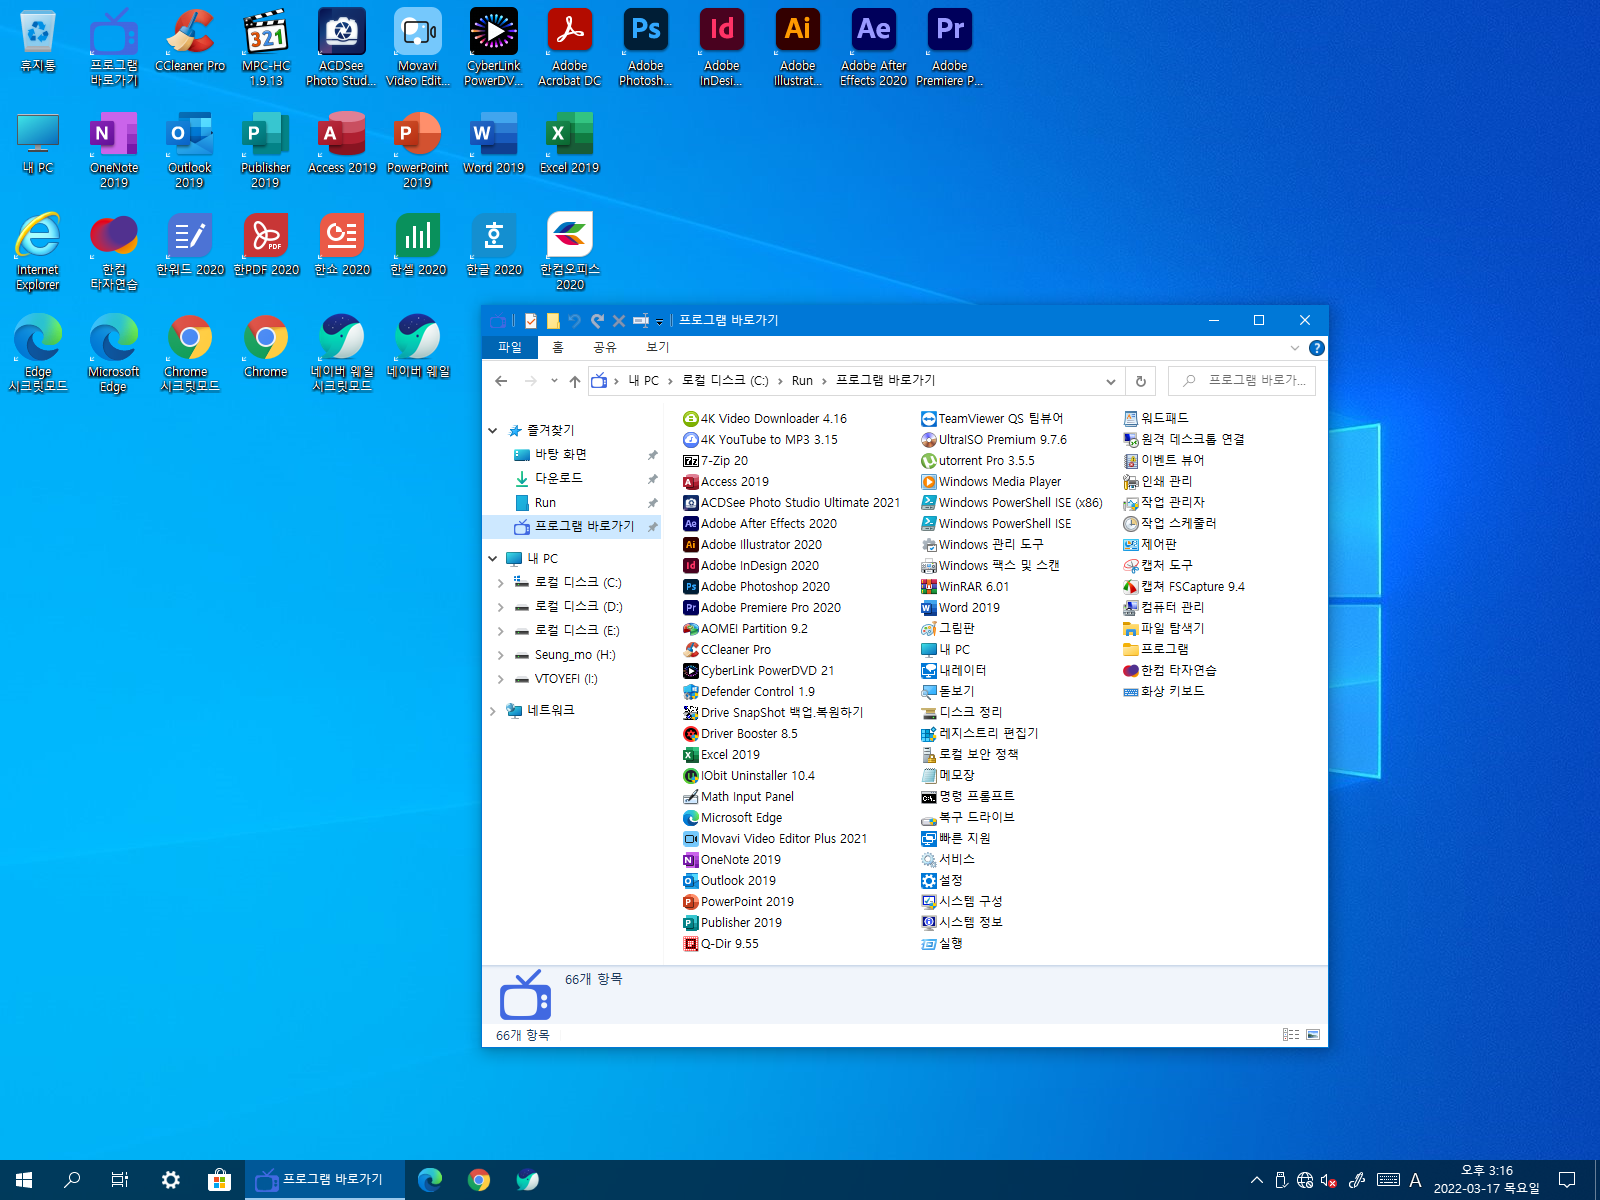The image size is (1600, 1200).
Task: Expand the 네트워크 tree node
Action: tap(492, 711)
